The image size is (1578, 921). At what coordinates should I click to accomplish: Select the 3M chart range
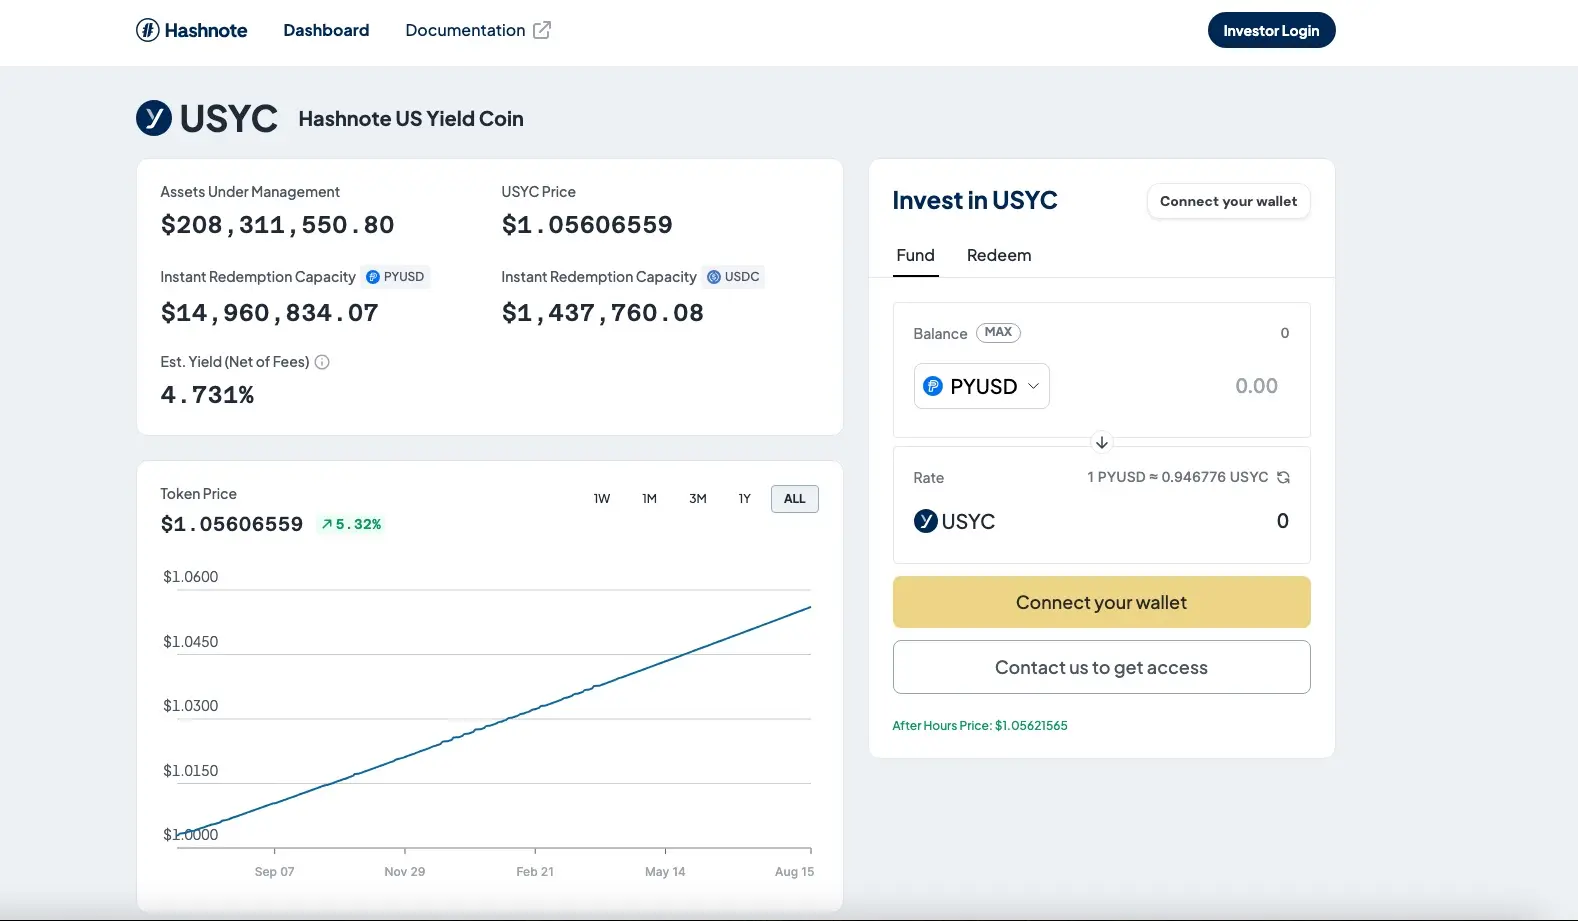[698, 499]
